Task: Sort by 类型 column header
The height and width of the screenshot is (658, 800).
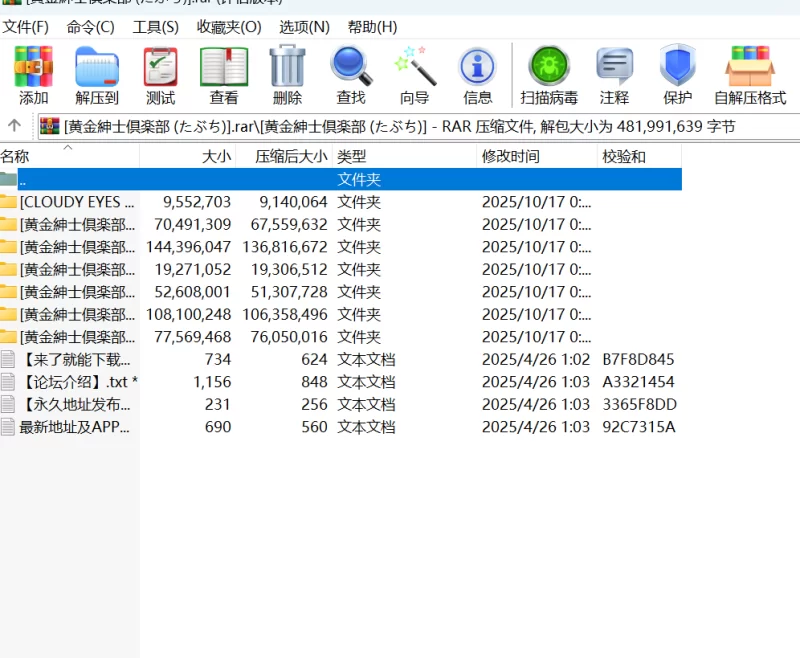Action: (404, 156)
